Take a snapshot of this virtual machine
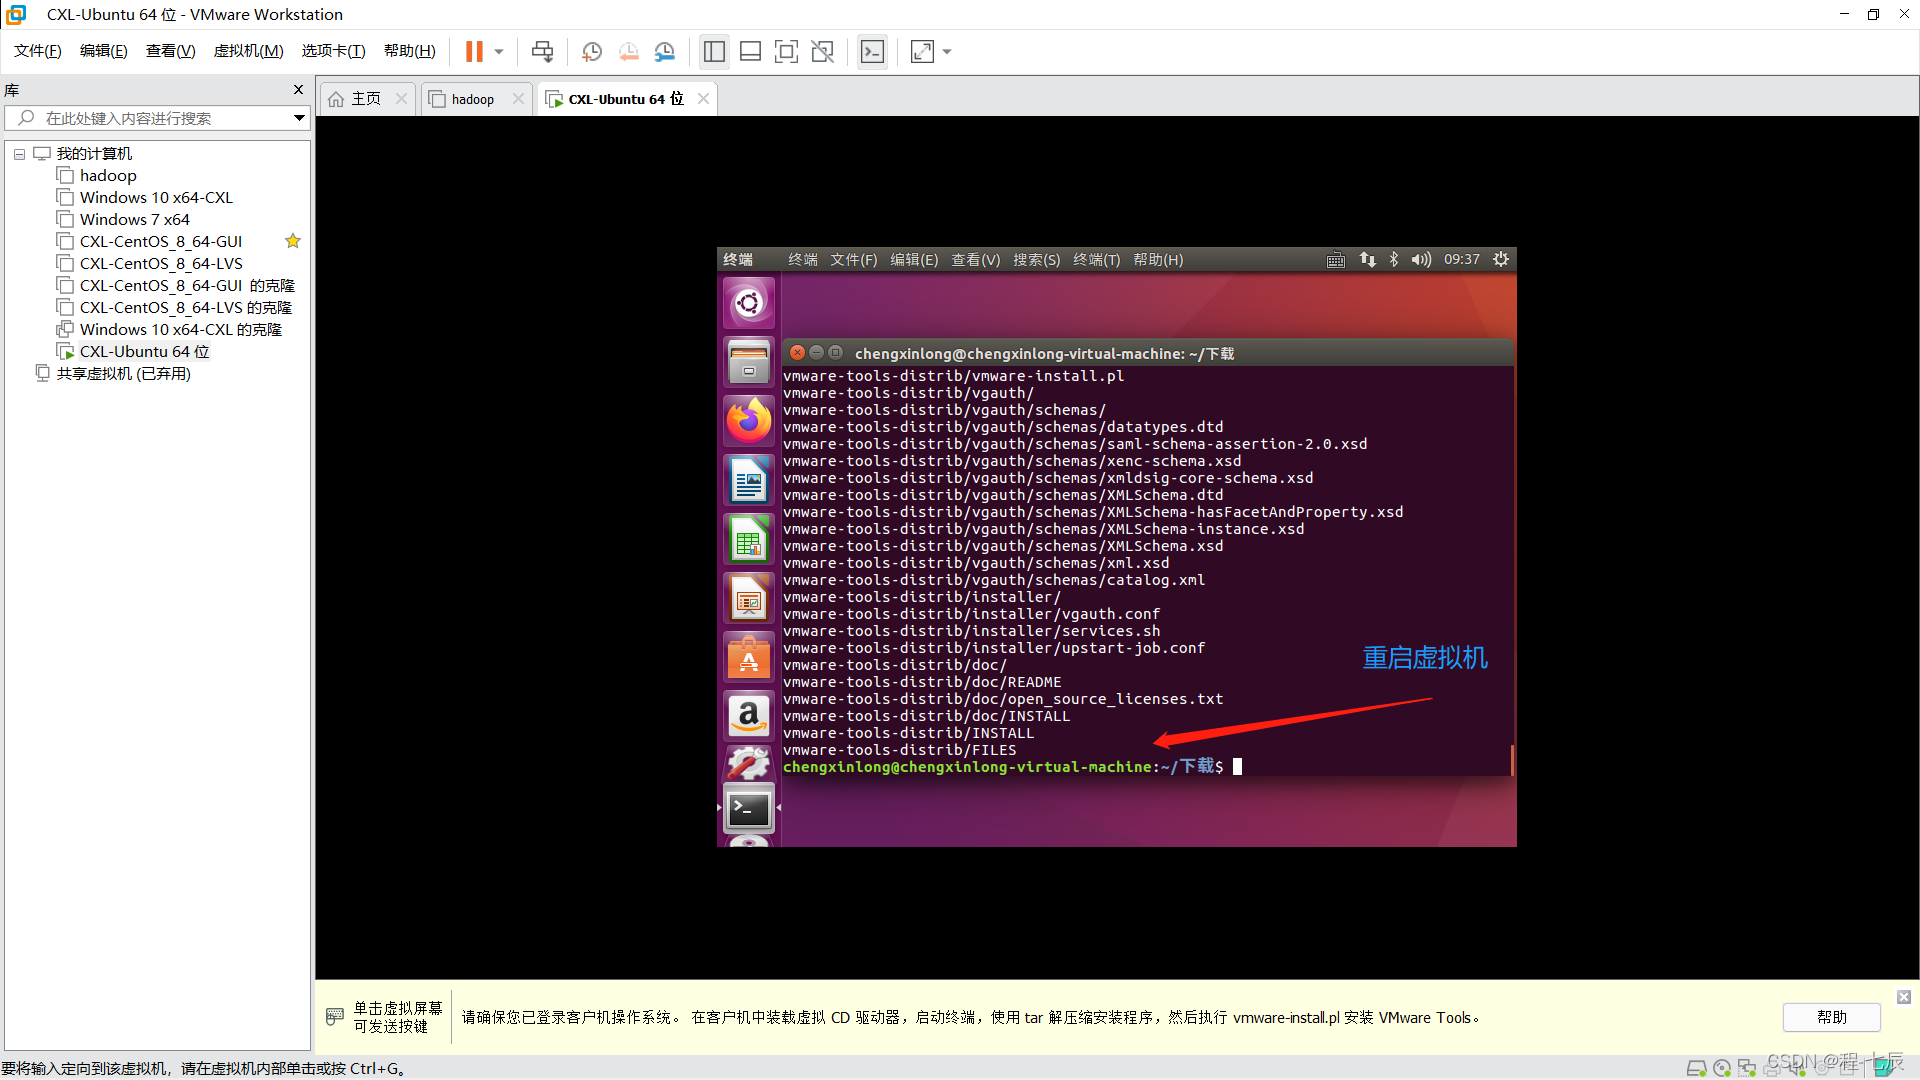1920x1080 pixels. coord(592,52)
